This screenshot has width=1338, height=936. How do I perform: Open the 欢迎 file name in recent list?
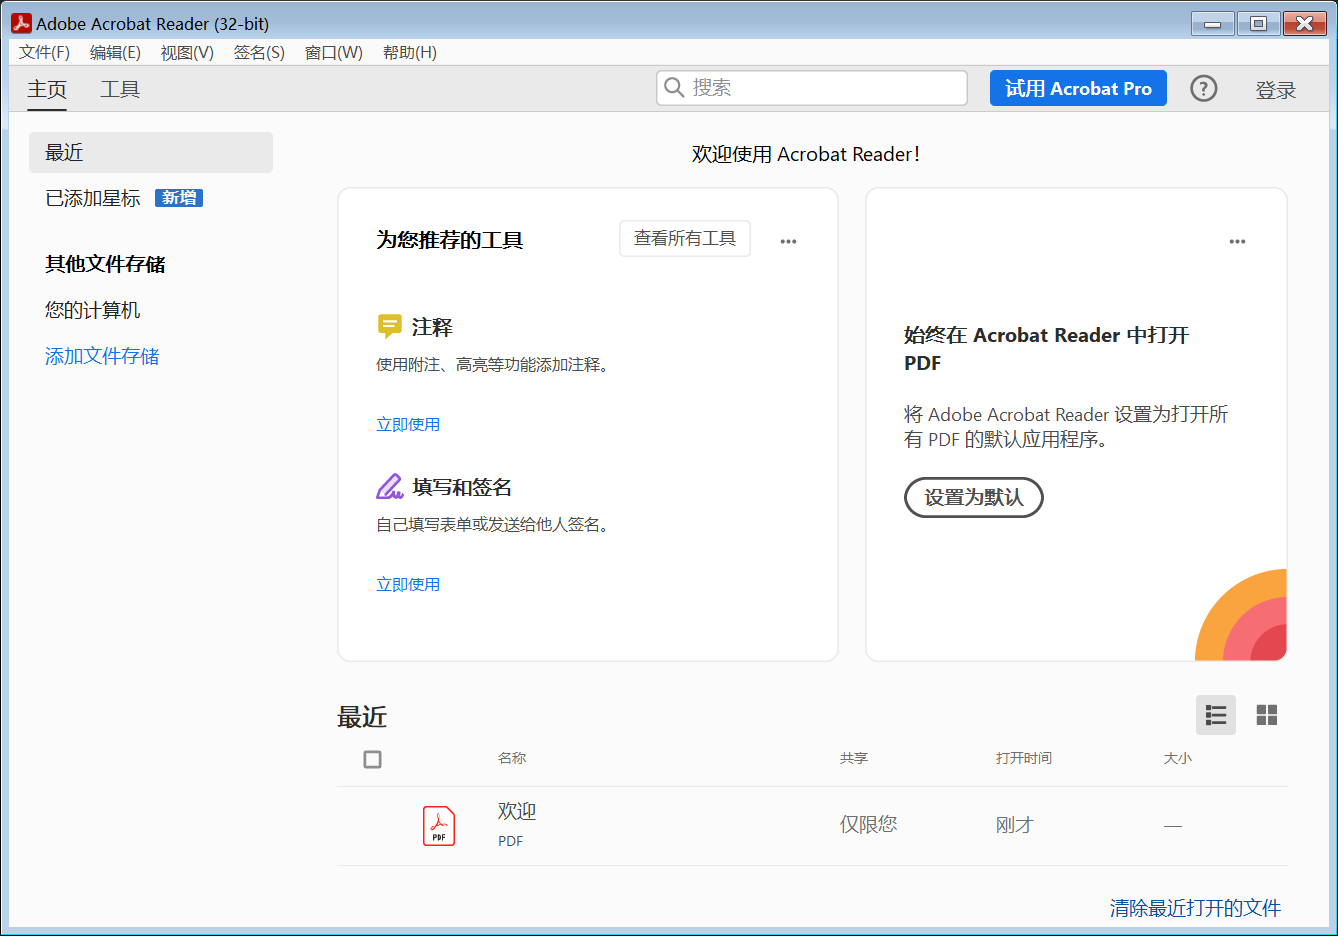[517, 811]
